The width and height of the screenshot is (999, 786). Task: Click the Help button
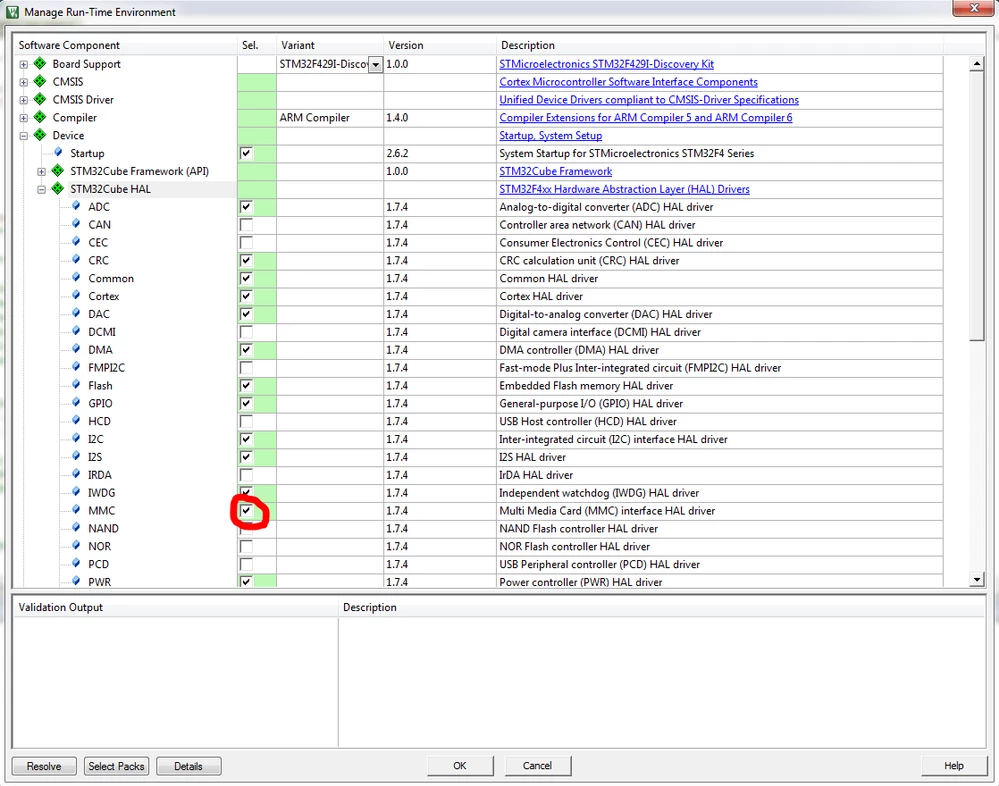954,766
